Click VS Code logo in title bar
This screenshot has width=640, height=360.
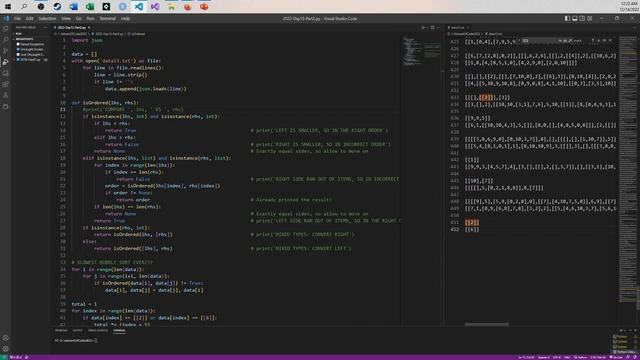pos(6,18)
